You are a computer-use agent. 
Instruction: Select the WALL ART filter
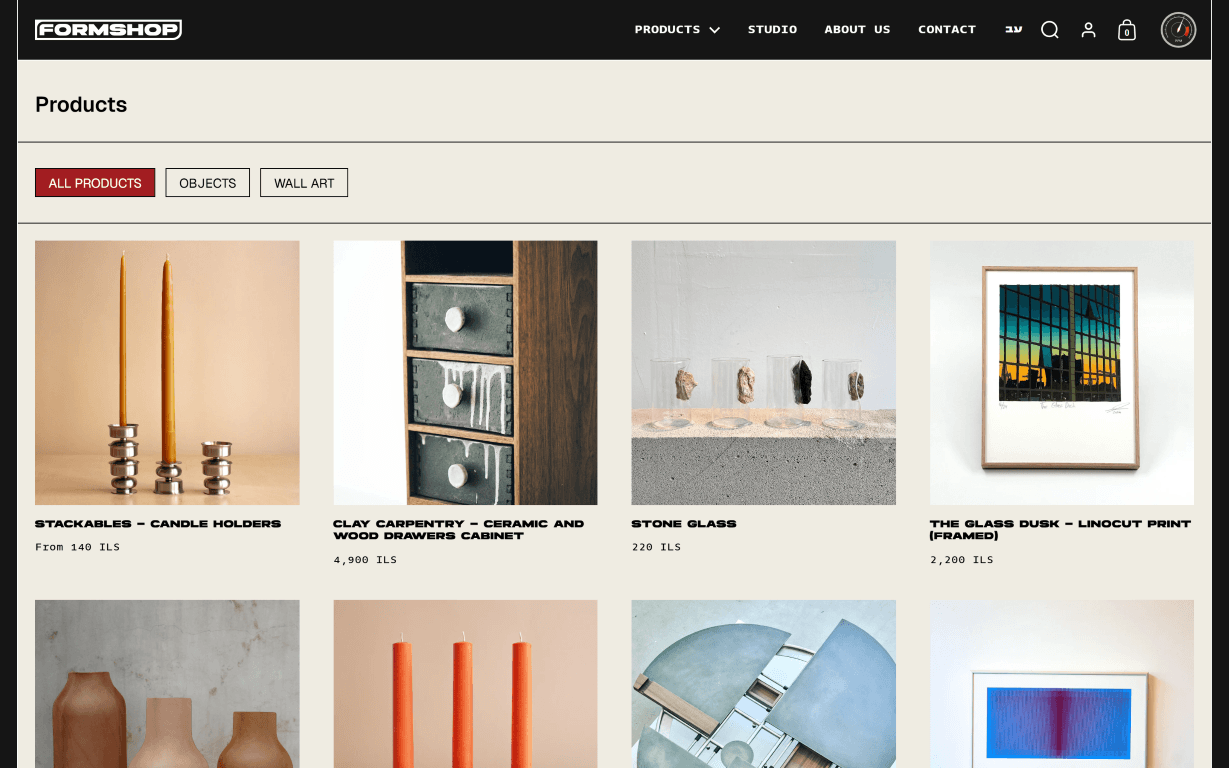click(303, 182)
